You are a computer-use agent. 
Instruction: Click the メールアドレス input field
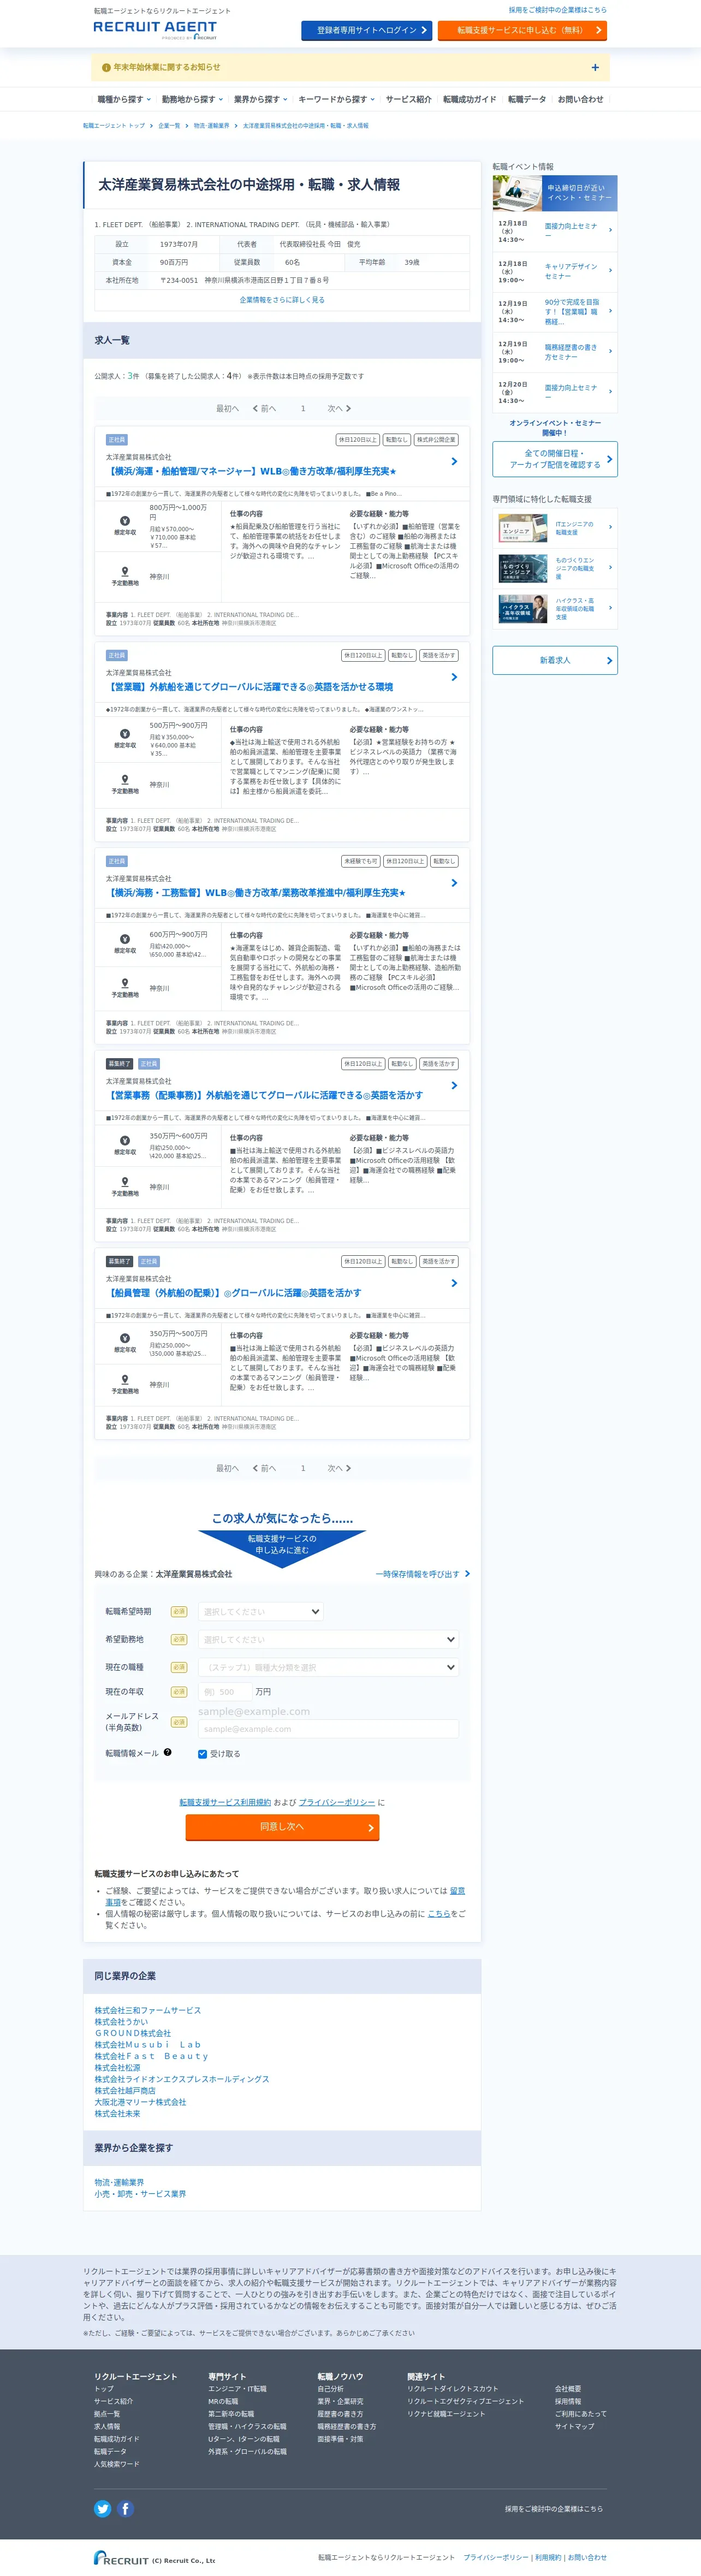click(328, 1729)
